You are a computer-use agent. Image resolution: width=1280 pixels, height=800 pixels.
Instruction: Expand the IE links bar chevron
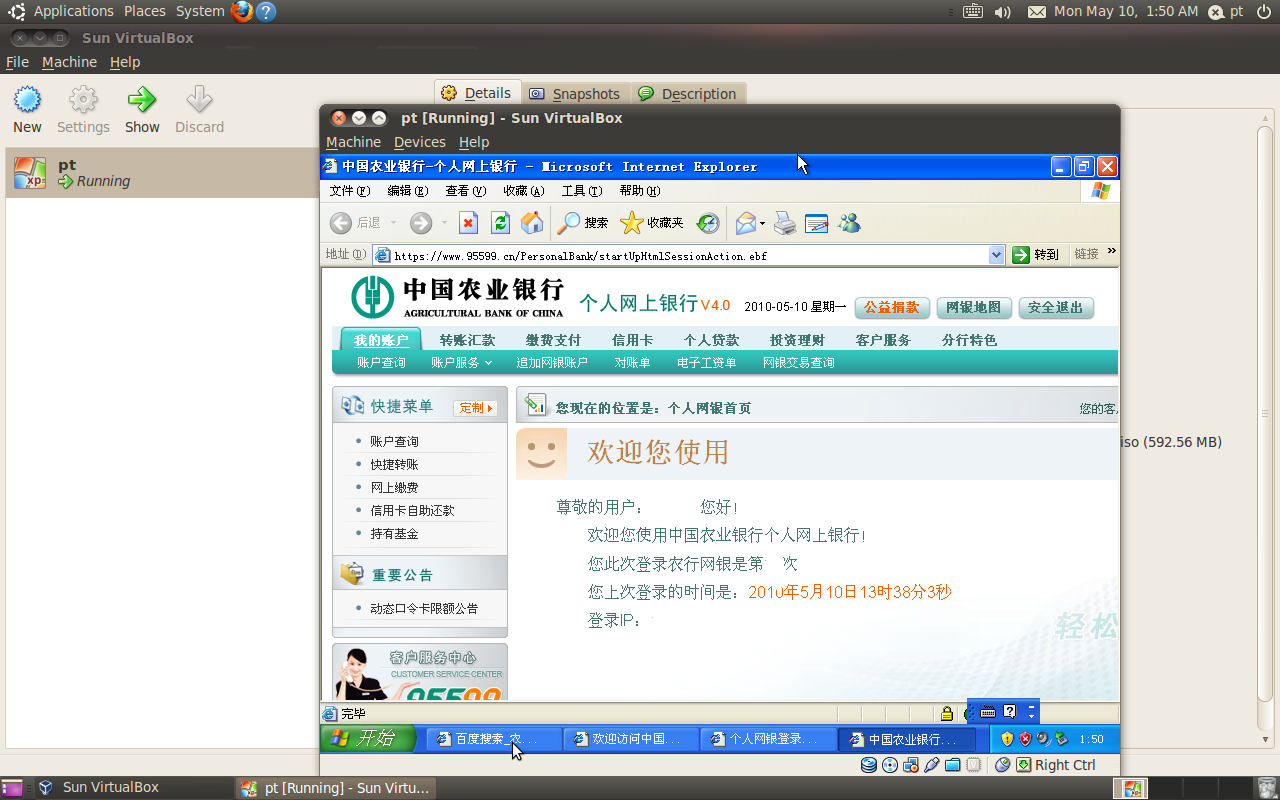click(x=1111, y=252)
